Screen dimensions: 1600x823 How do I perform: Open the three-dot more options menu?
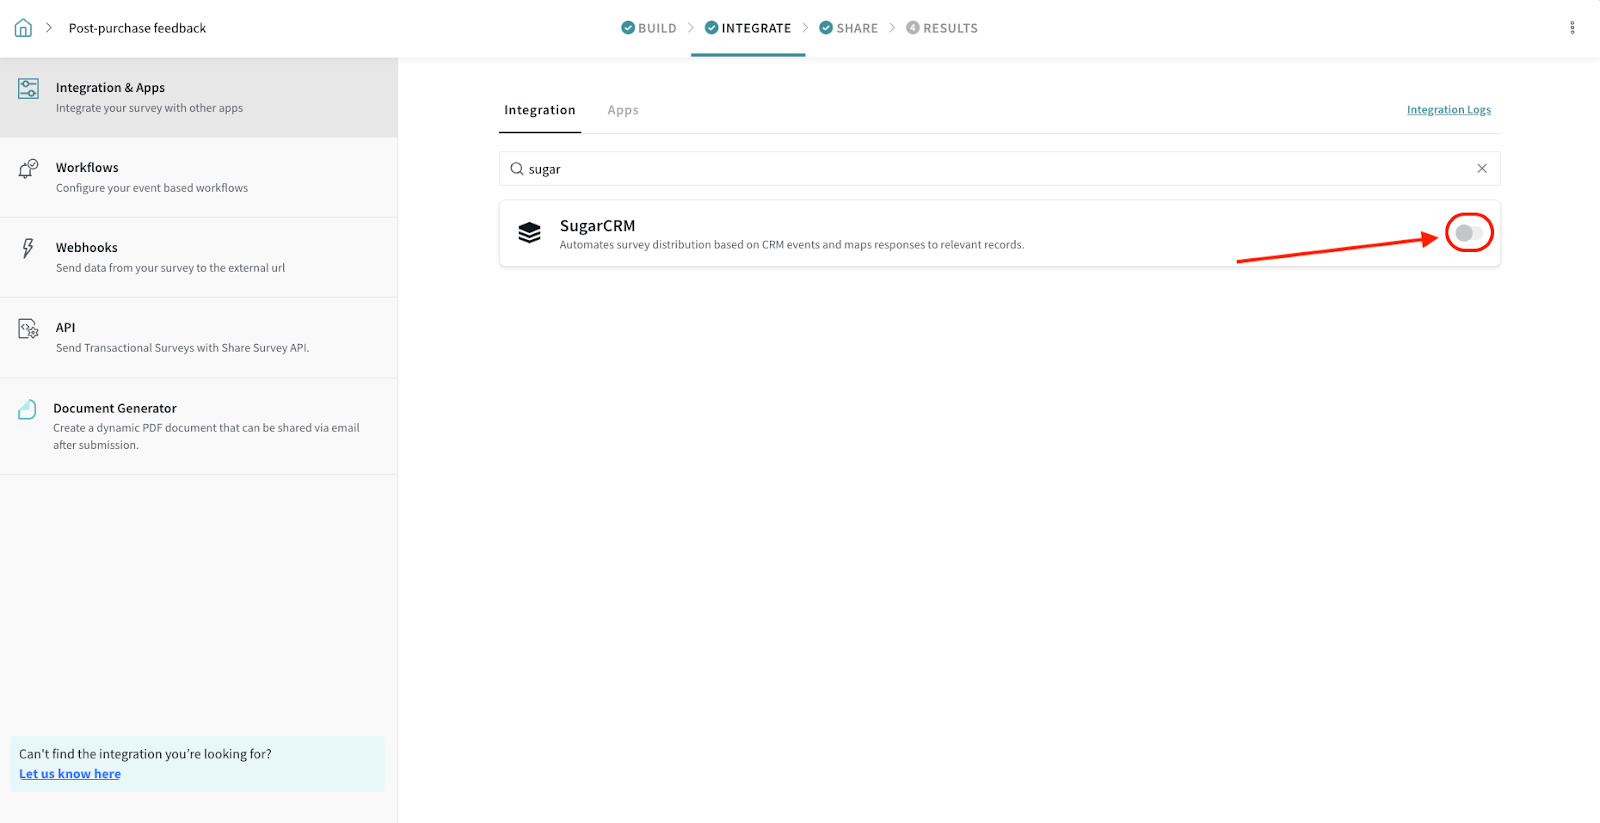point(1572,28)
